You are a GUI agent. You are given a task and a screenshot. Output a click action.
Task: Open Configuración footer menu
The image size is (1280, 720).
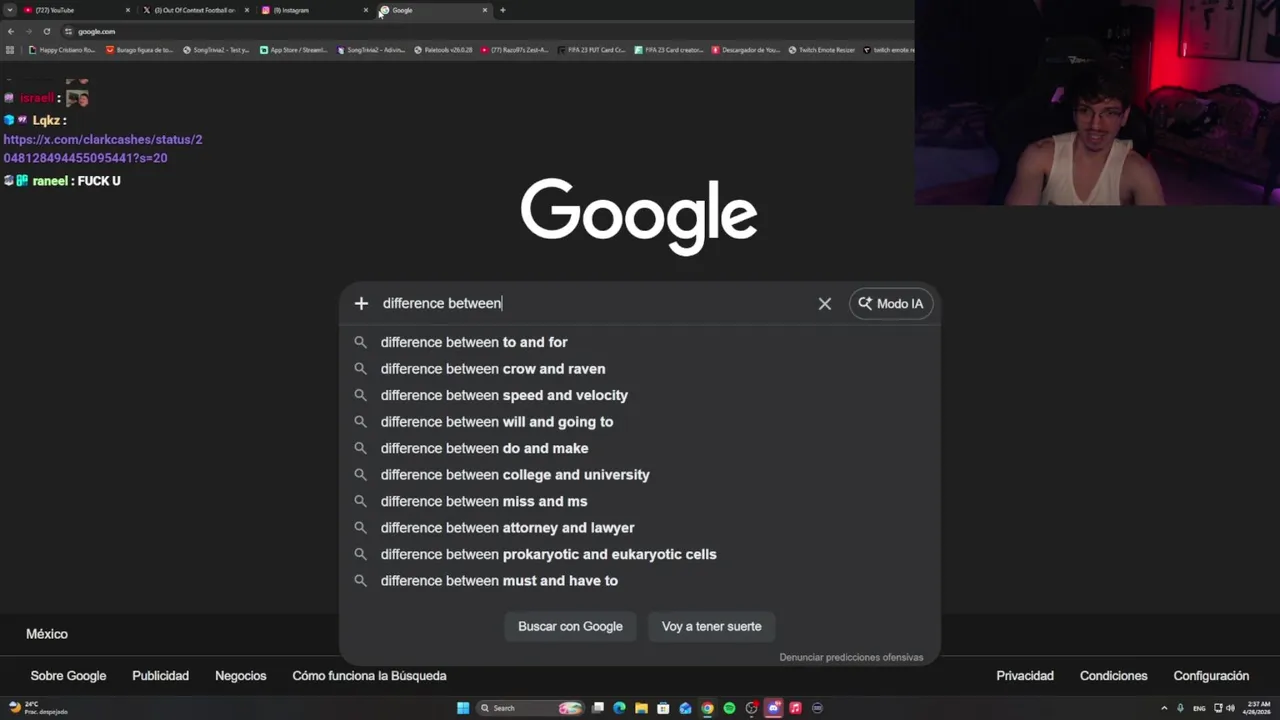tap(1211, 676)
